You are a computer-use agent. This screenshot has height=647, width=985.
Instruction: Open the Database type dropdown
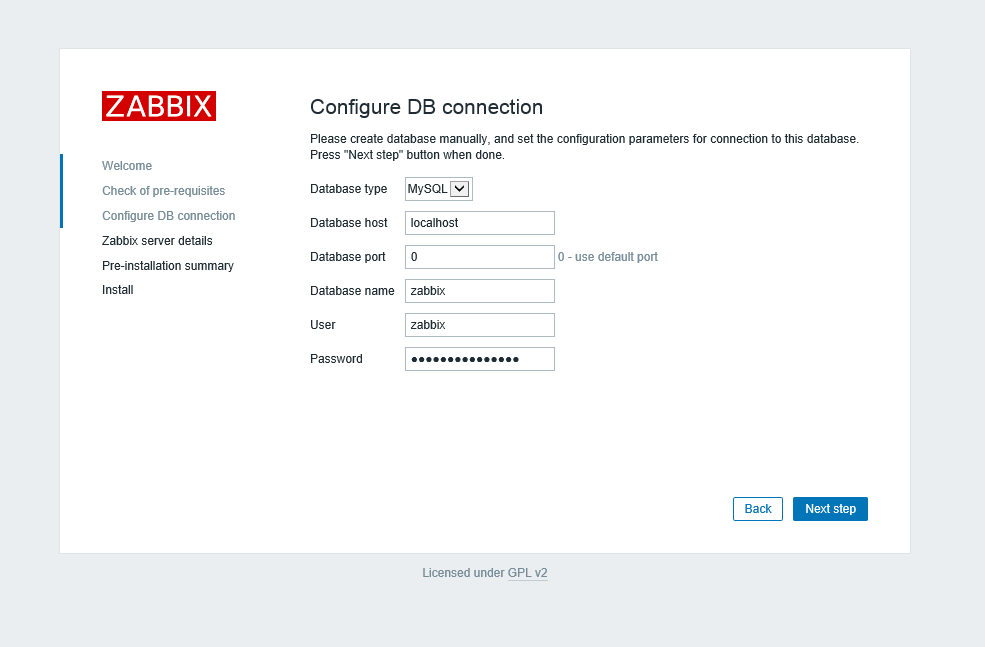pos(438,189)
